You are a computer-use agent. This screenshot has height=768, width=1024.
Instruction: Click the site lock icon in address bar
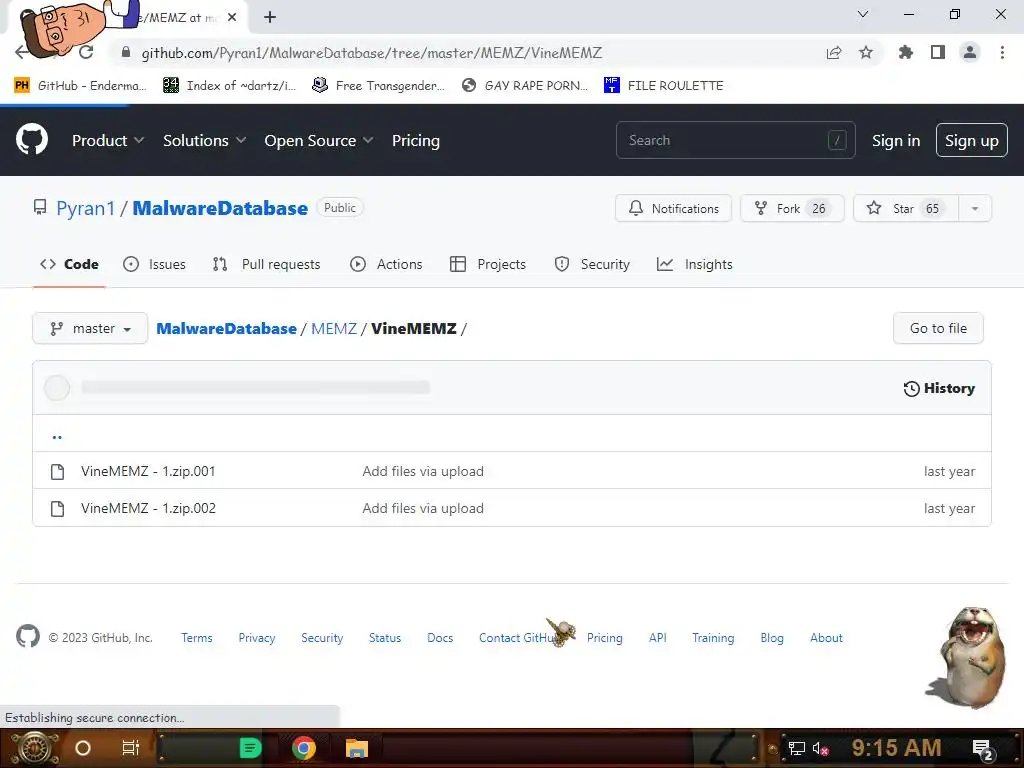tap(126, 53)
